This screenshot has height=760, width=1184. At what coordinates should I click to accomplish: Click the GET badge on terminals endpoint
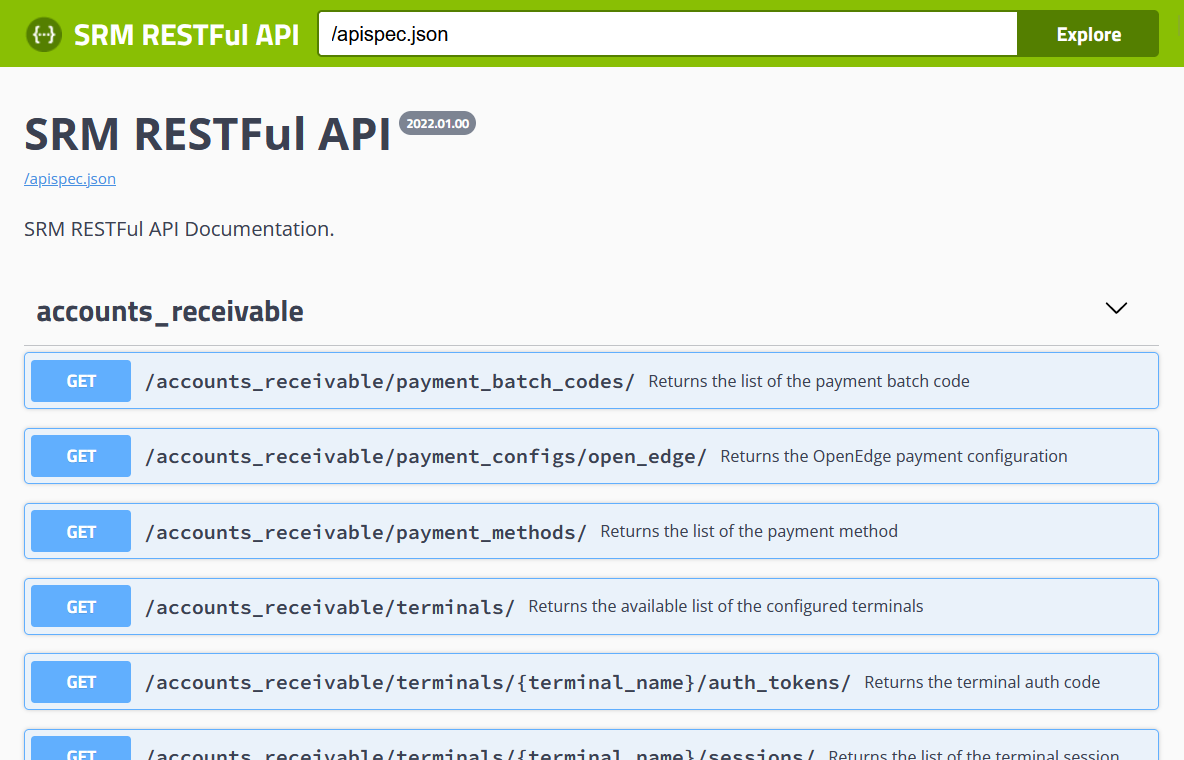pos(80,605)
